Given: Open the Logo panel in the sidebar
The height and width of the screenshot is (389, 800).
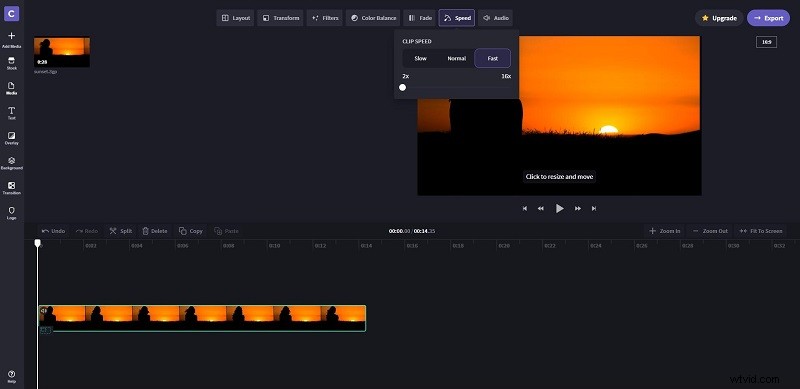Looking at the screenshot, I should 11,213.
